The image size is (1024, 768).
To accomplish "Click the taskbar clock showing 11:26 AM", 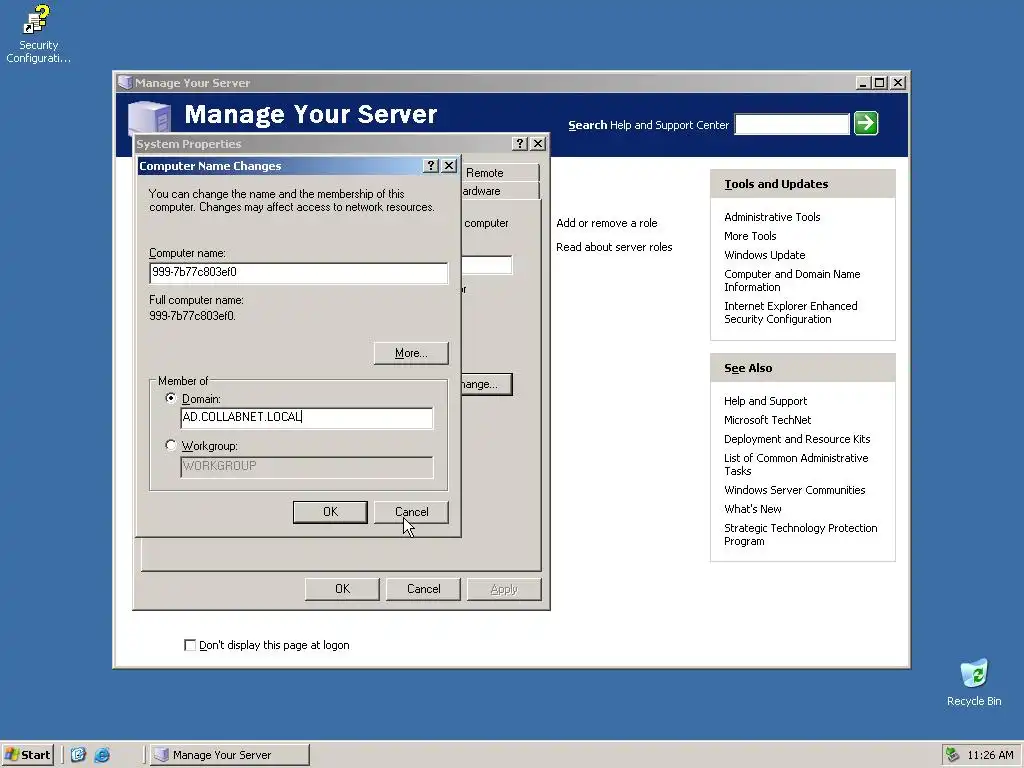I will 990,755.
